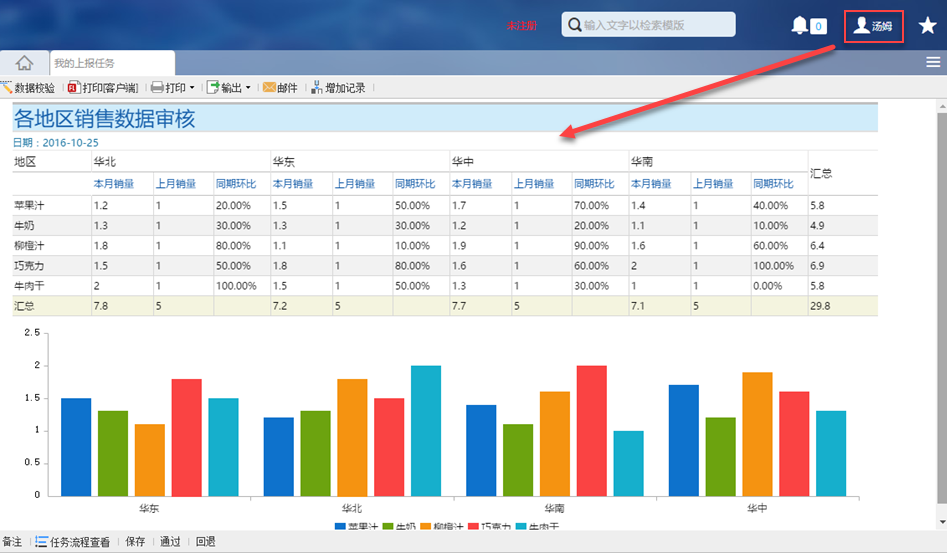
Task: Click scrollbar up arrow
Action: (942, 106)
